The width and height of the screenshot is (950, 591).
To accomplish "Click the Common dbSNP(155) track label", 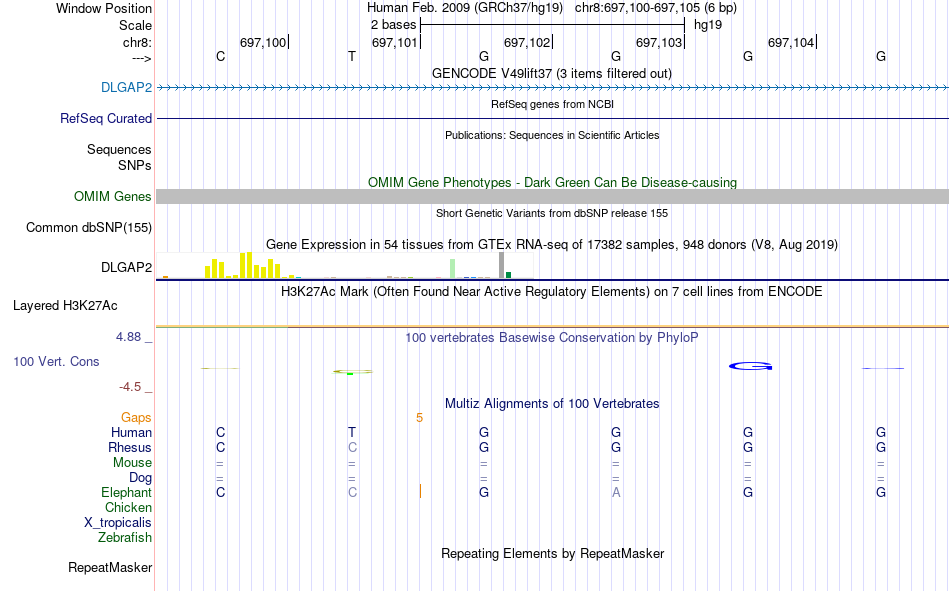I will coord(88,227).
